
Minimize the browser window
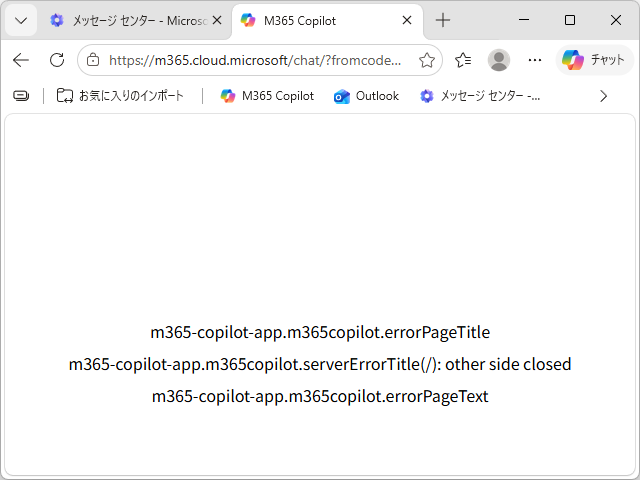pos(524,20)
